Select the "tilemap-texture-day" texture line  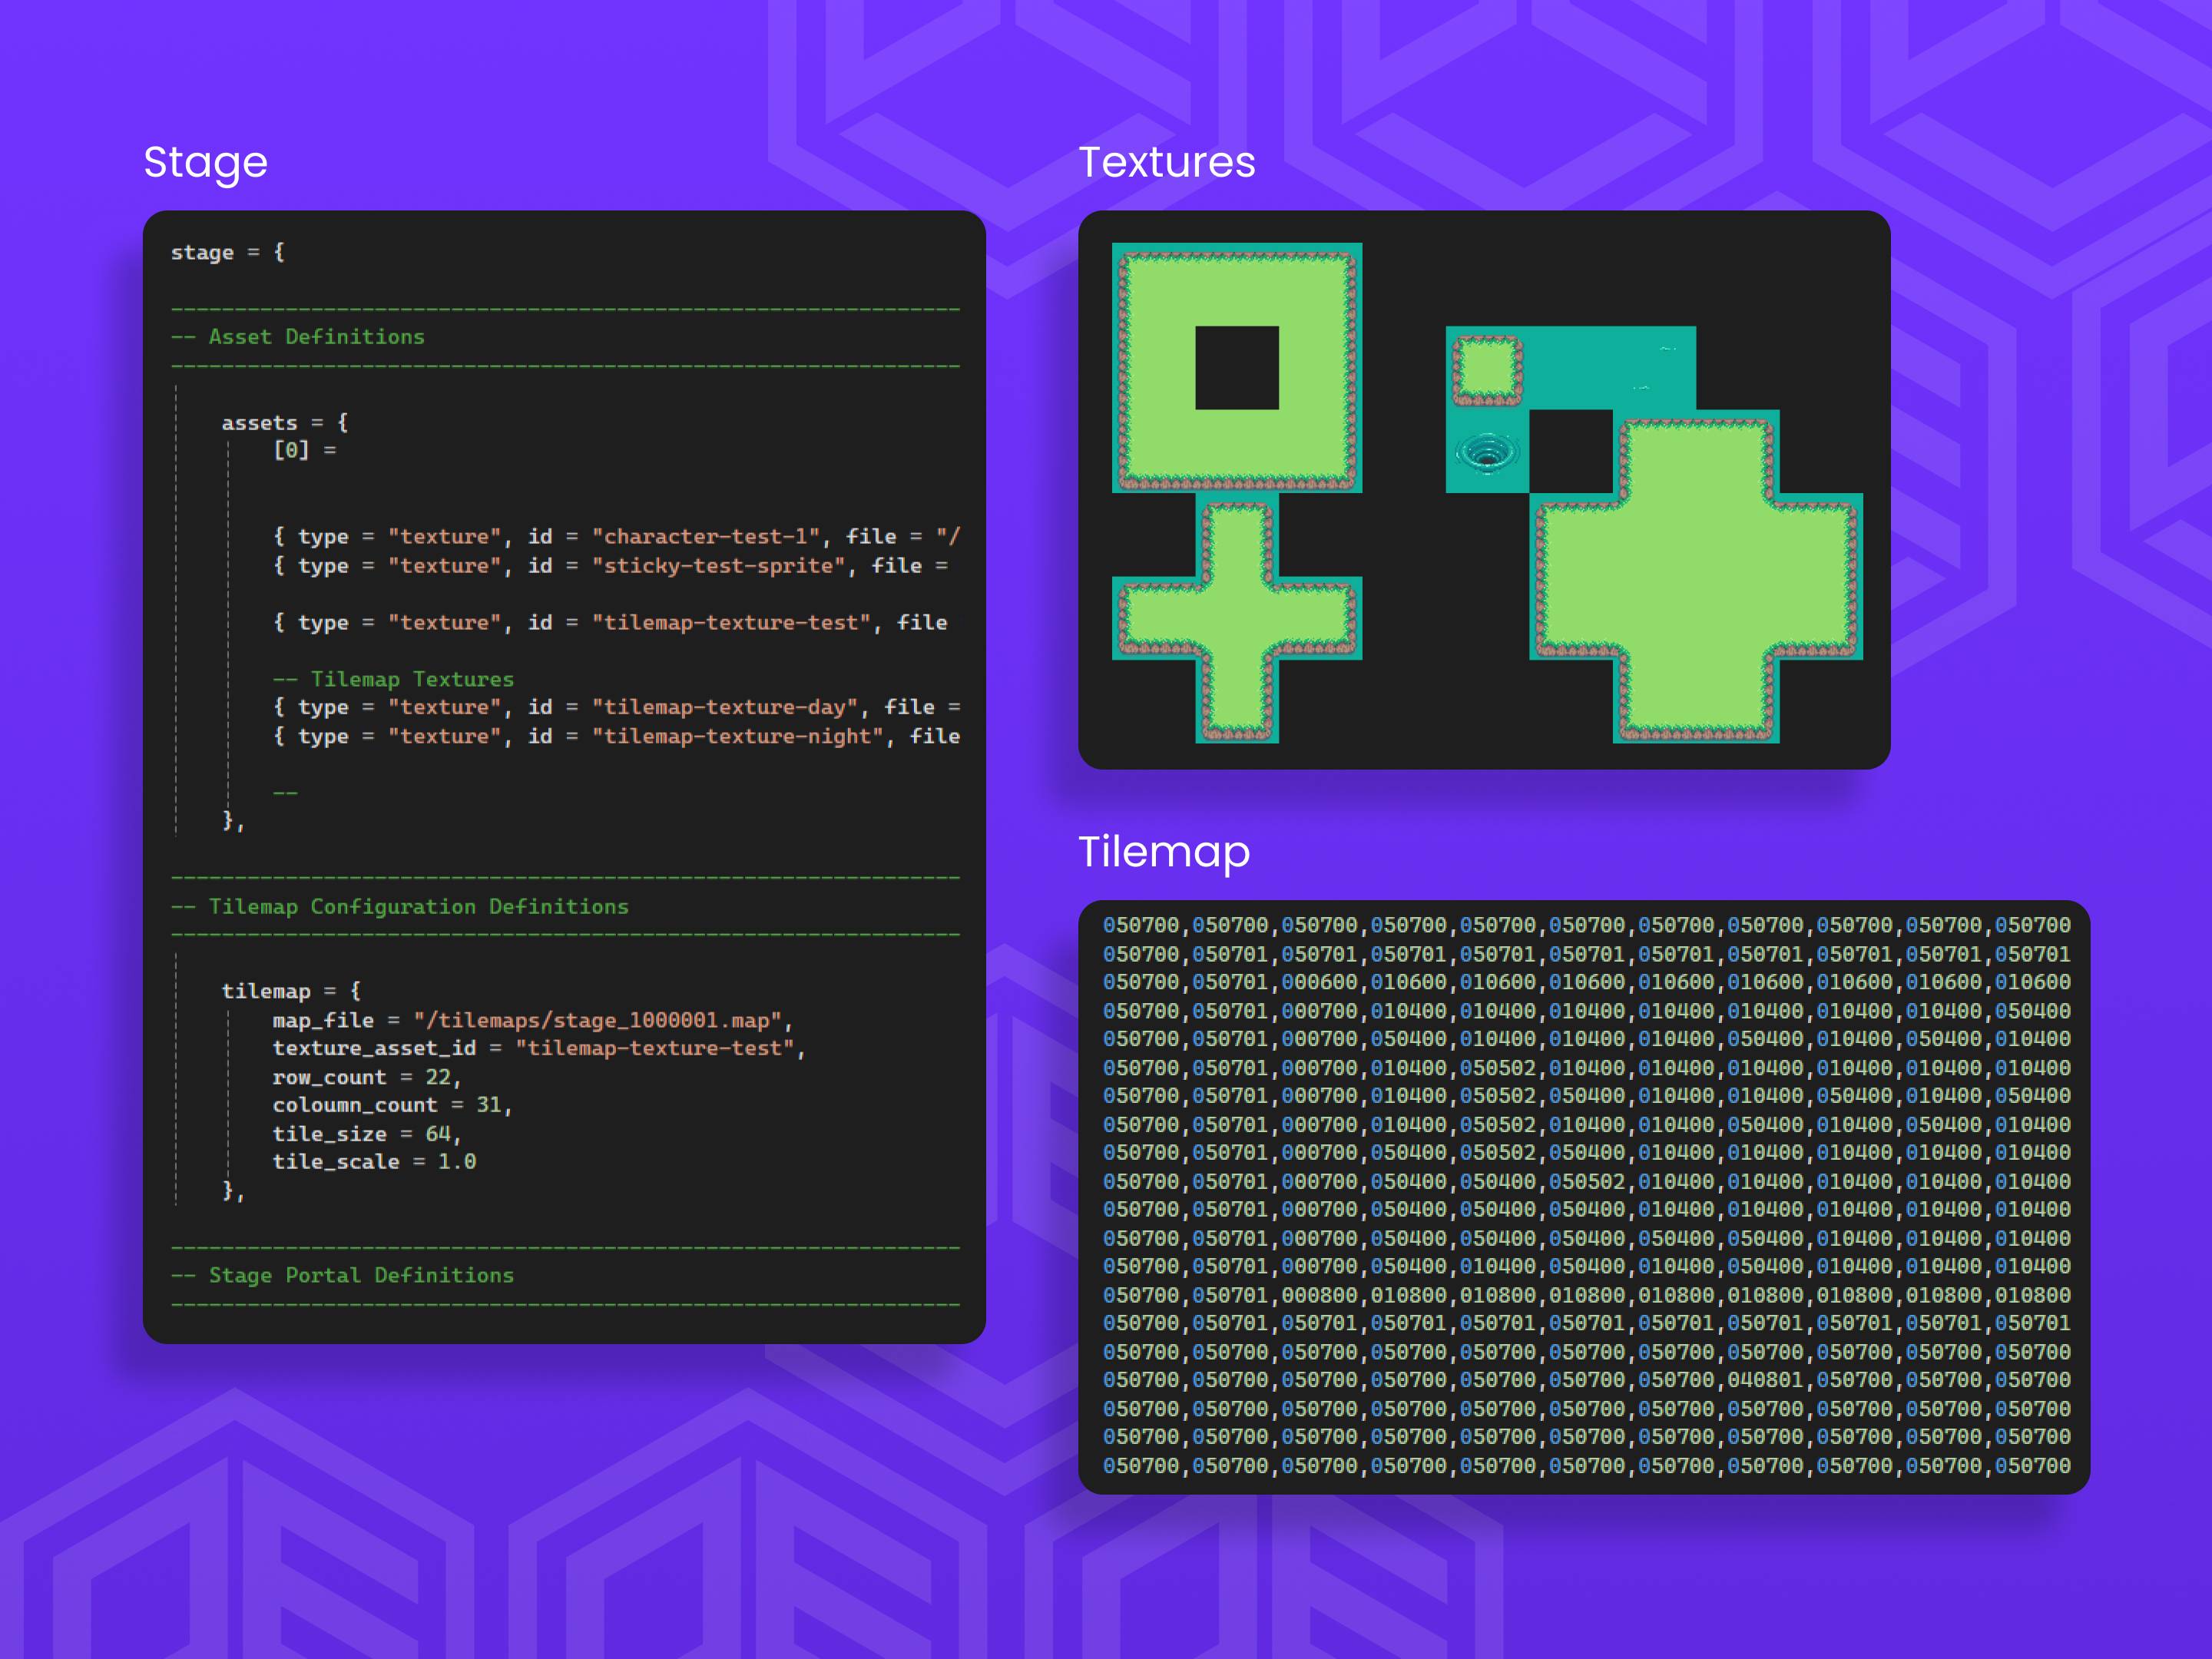tap(616, 707)
